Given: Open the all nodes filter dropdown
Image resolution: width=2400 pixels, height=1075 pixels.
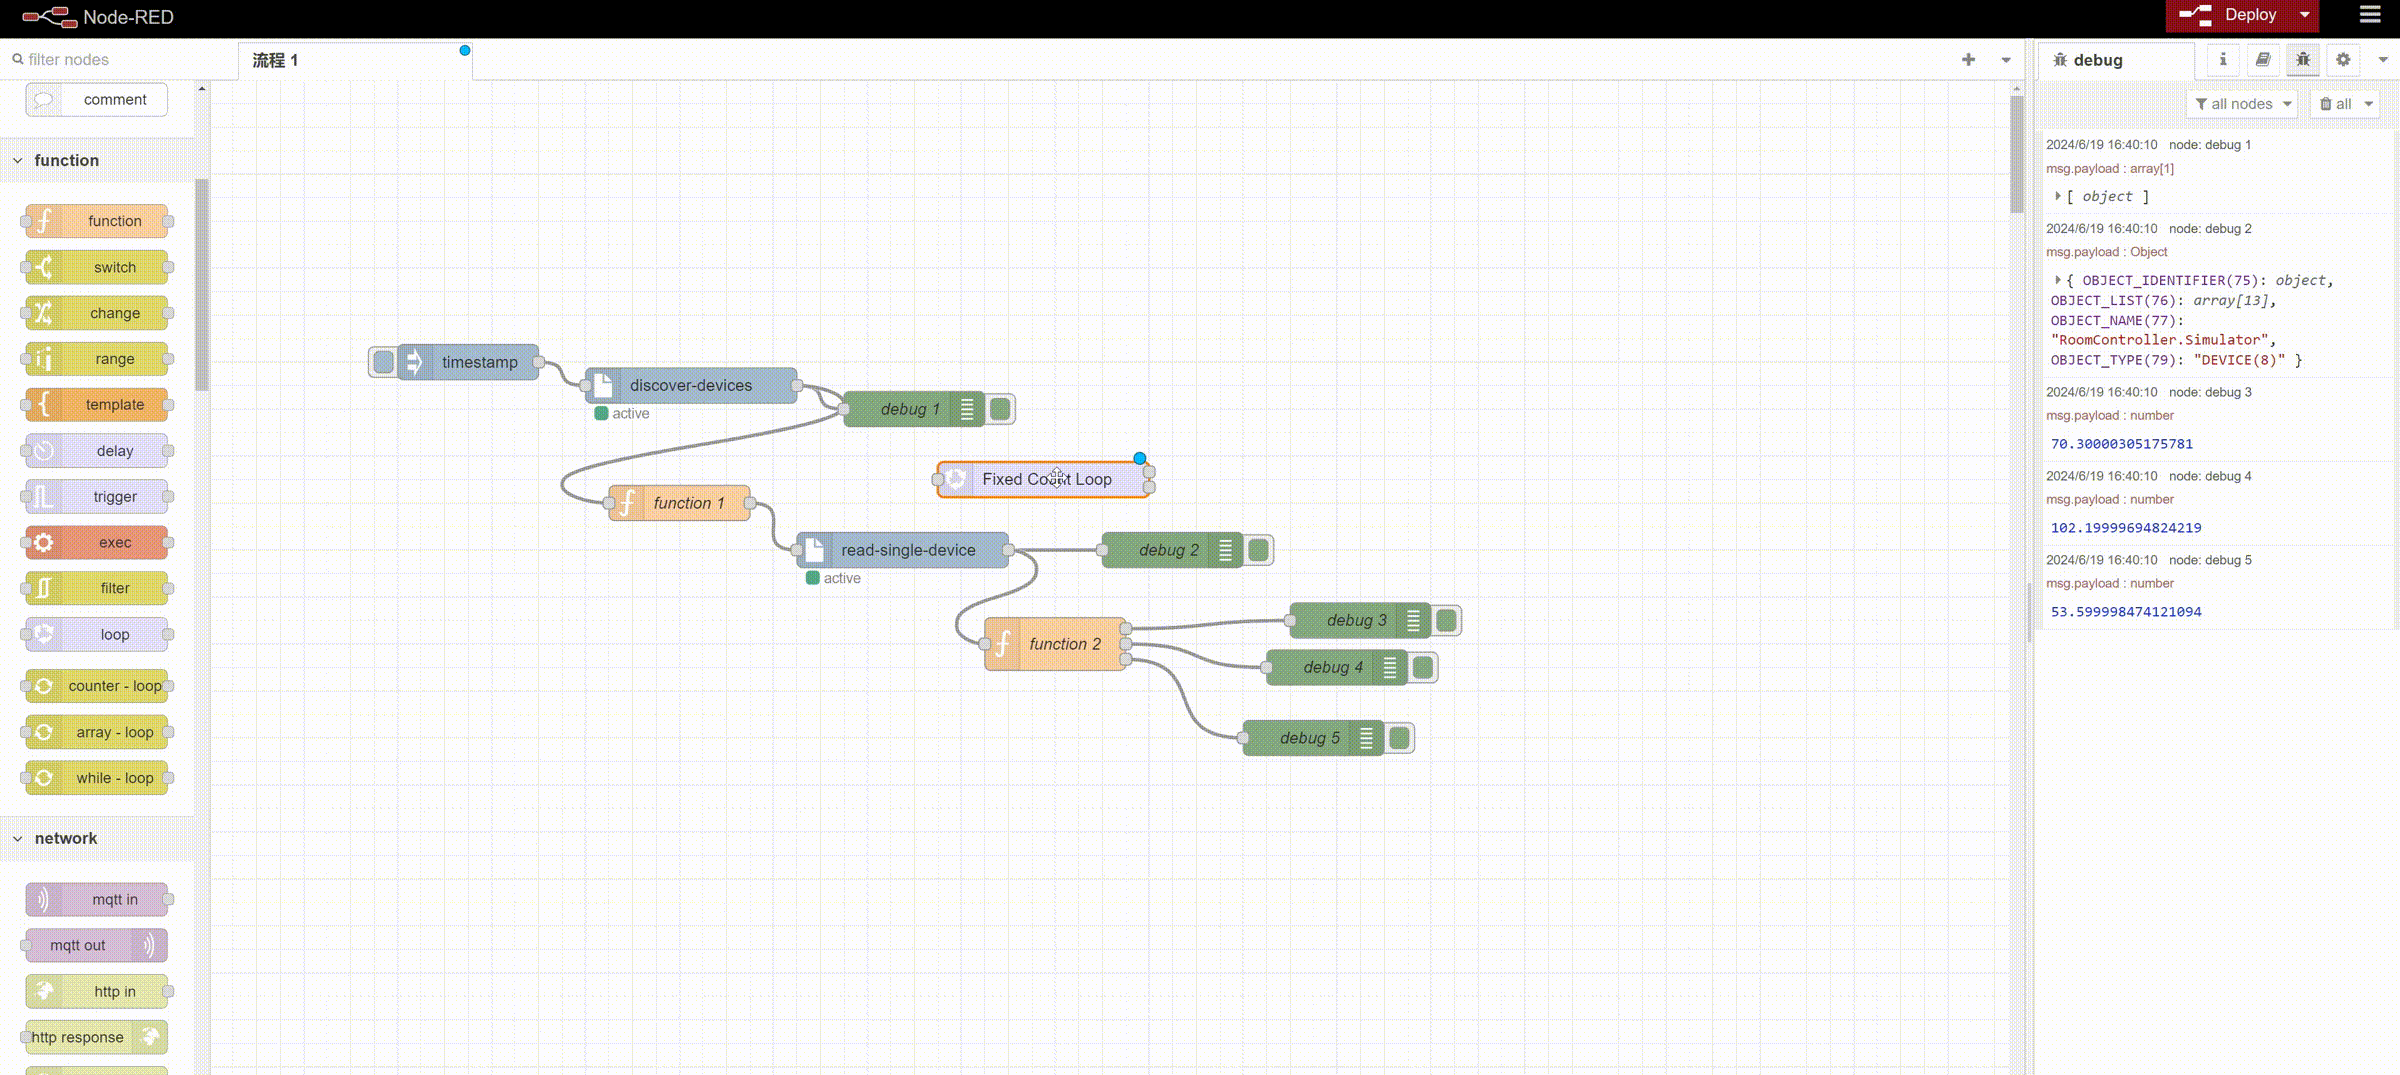Looking at the screenshot, I should click(x=2242, y=104).
